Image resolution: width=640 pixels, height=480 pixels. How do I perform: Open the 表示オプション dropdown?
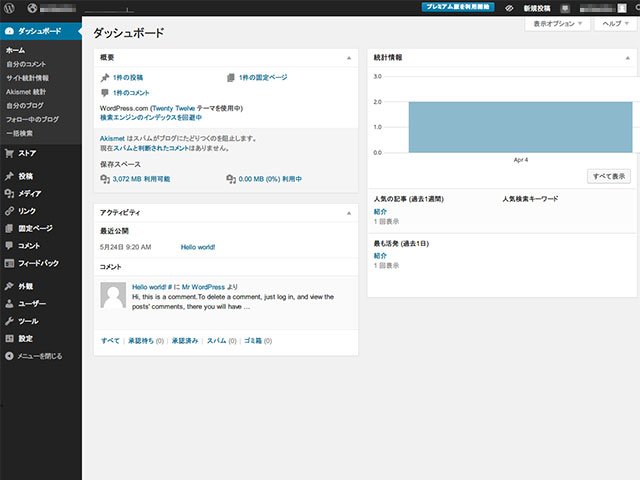pyautogui.click(x=557, y=24)
